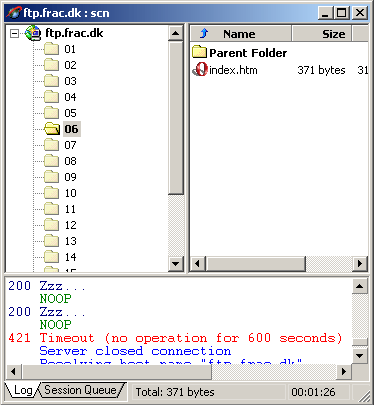
Task: Click the Opera icon of index.htm
Action: coord(200,69)
